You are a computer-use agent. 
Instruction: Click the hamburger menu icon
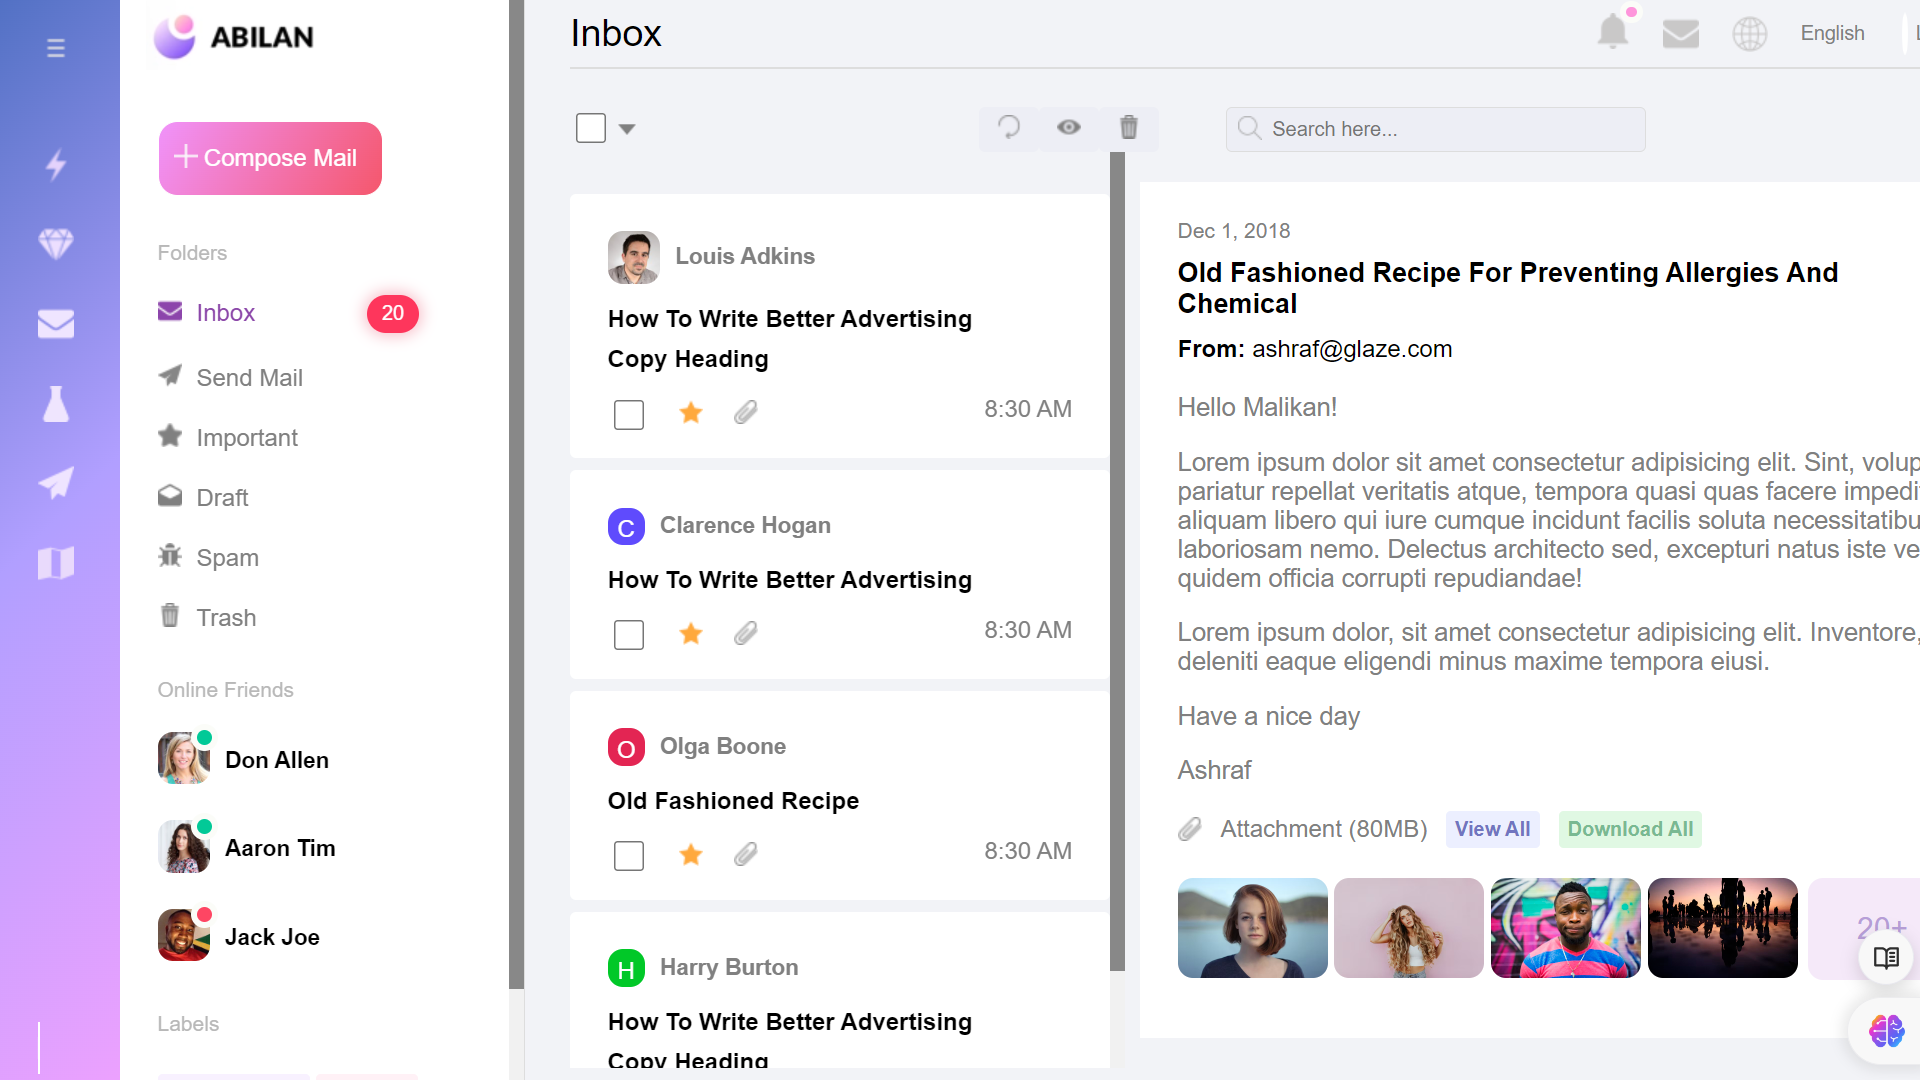[56, 48]
